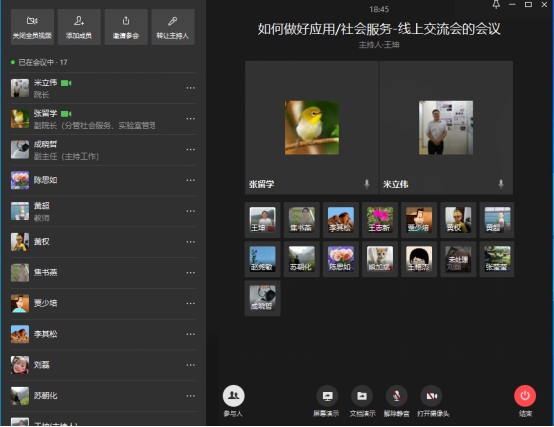Select 苏朝化 in the participant list
Viewport: 554px width, 427px height.
pos(103,396)
